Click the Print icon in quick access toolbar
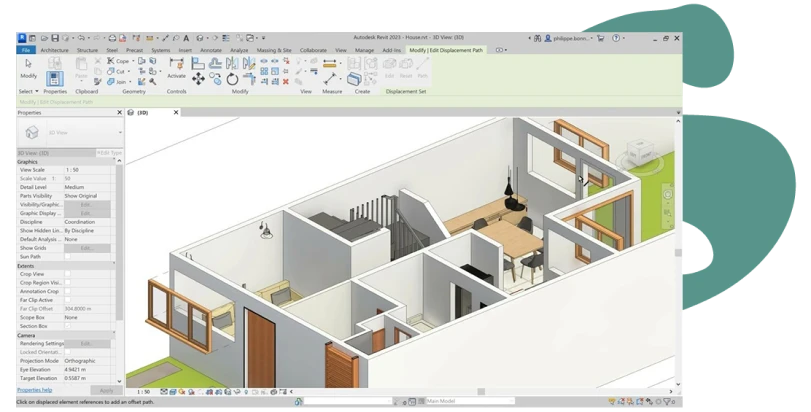The image size is (811, 412). click(112, 38)
